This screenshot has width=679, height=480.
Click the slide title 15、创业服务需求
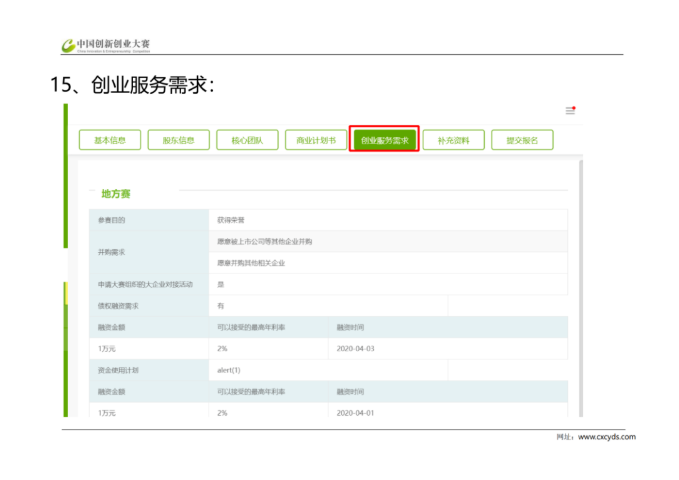[132, 84]
